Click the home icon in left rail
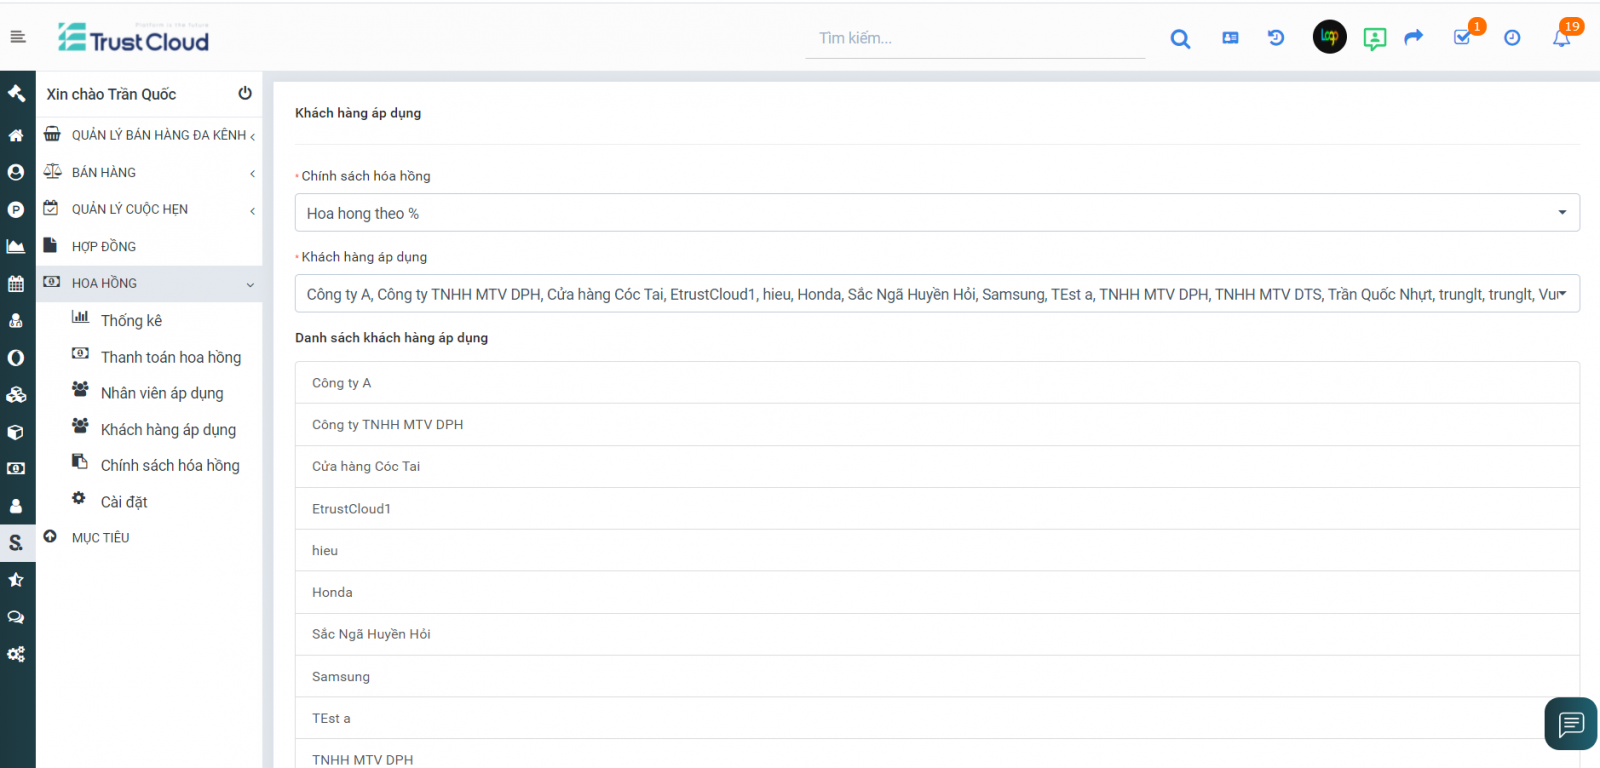Viewport: 1600px width, 768px height. (x=16, y=135)
